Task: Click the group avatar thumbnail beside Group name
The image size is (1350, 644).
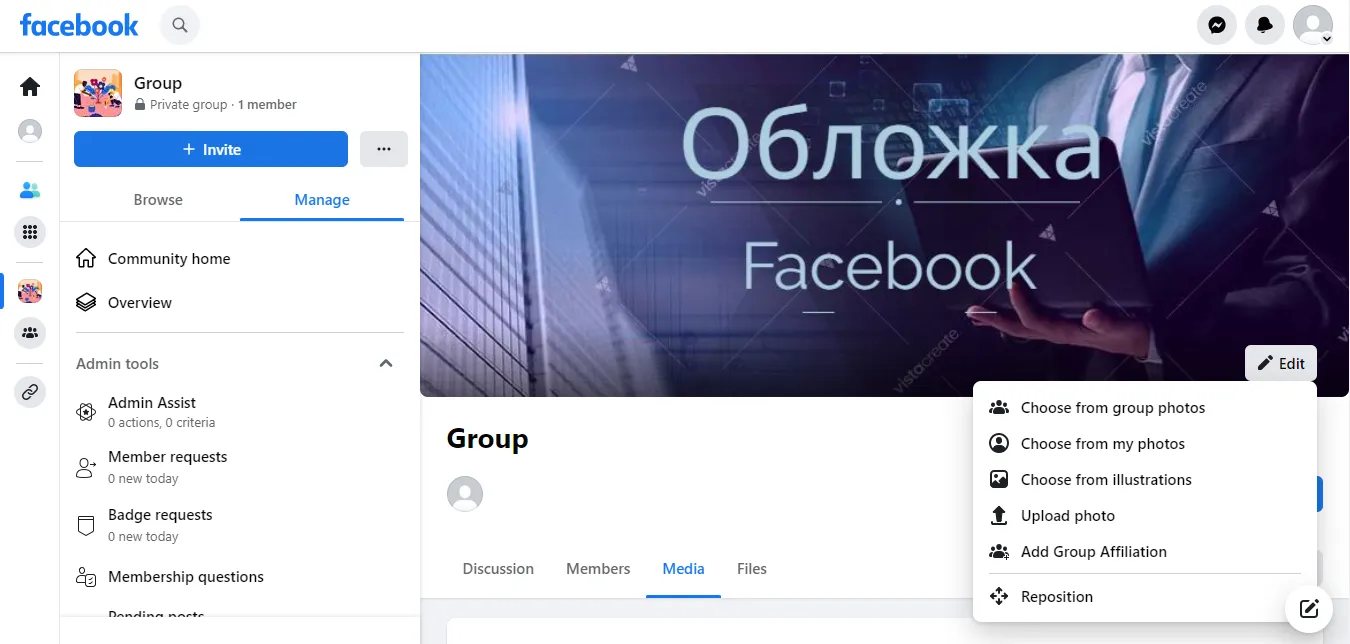Action: point(98,93)
